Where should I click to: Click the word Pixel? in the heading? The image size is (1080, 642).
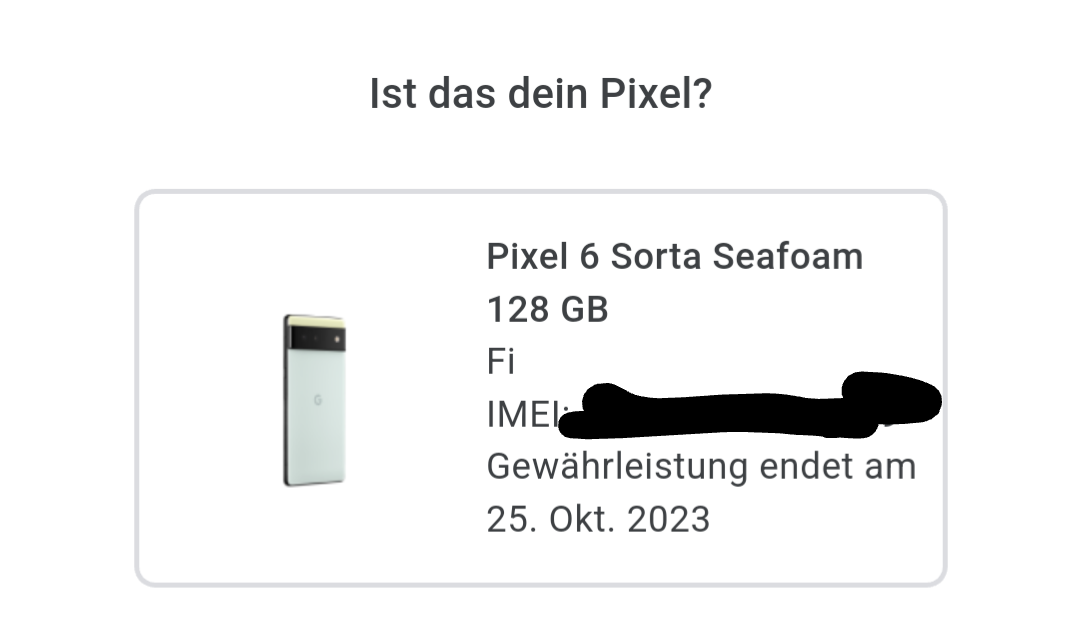655,94
